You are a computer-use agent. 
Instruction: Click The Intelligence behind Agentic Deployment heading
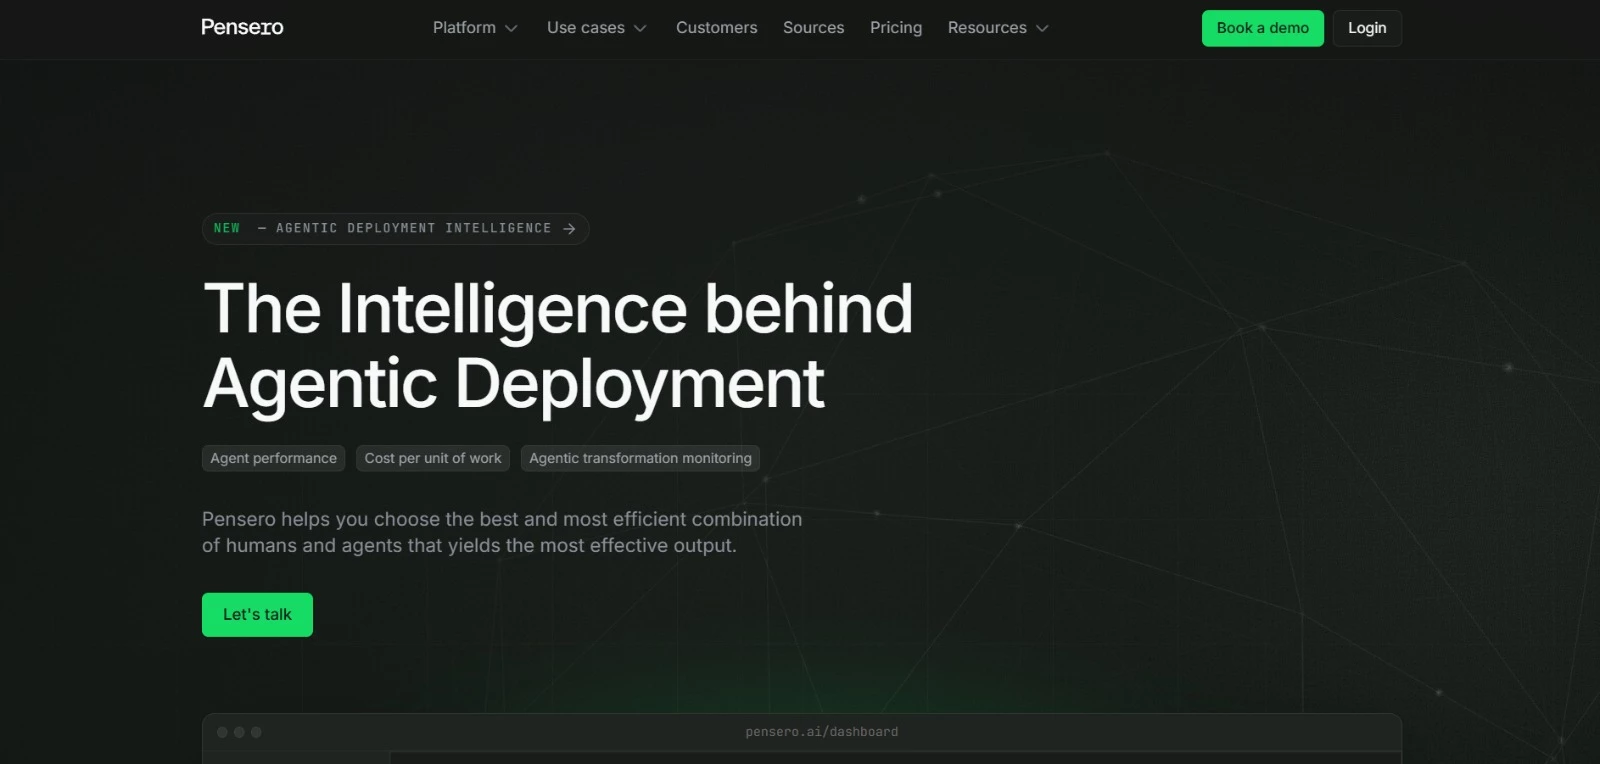557,345
